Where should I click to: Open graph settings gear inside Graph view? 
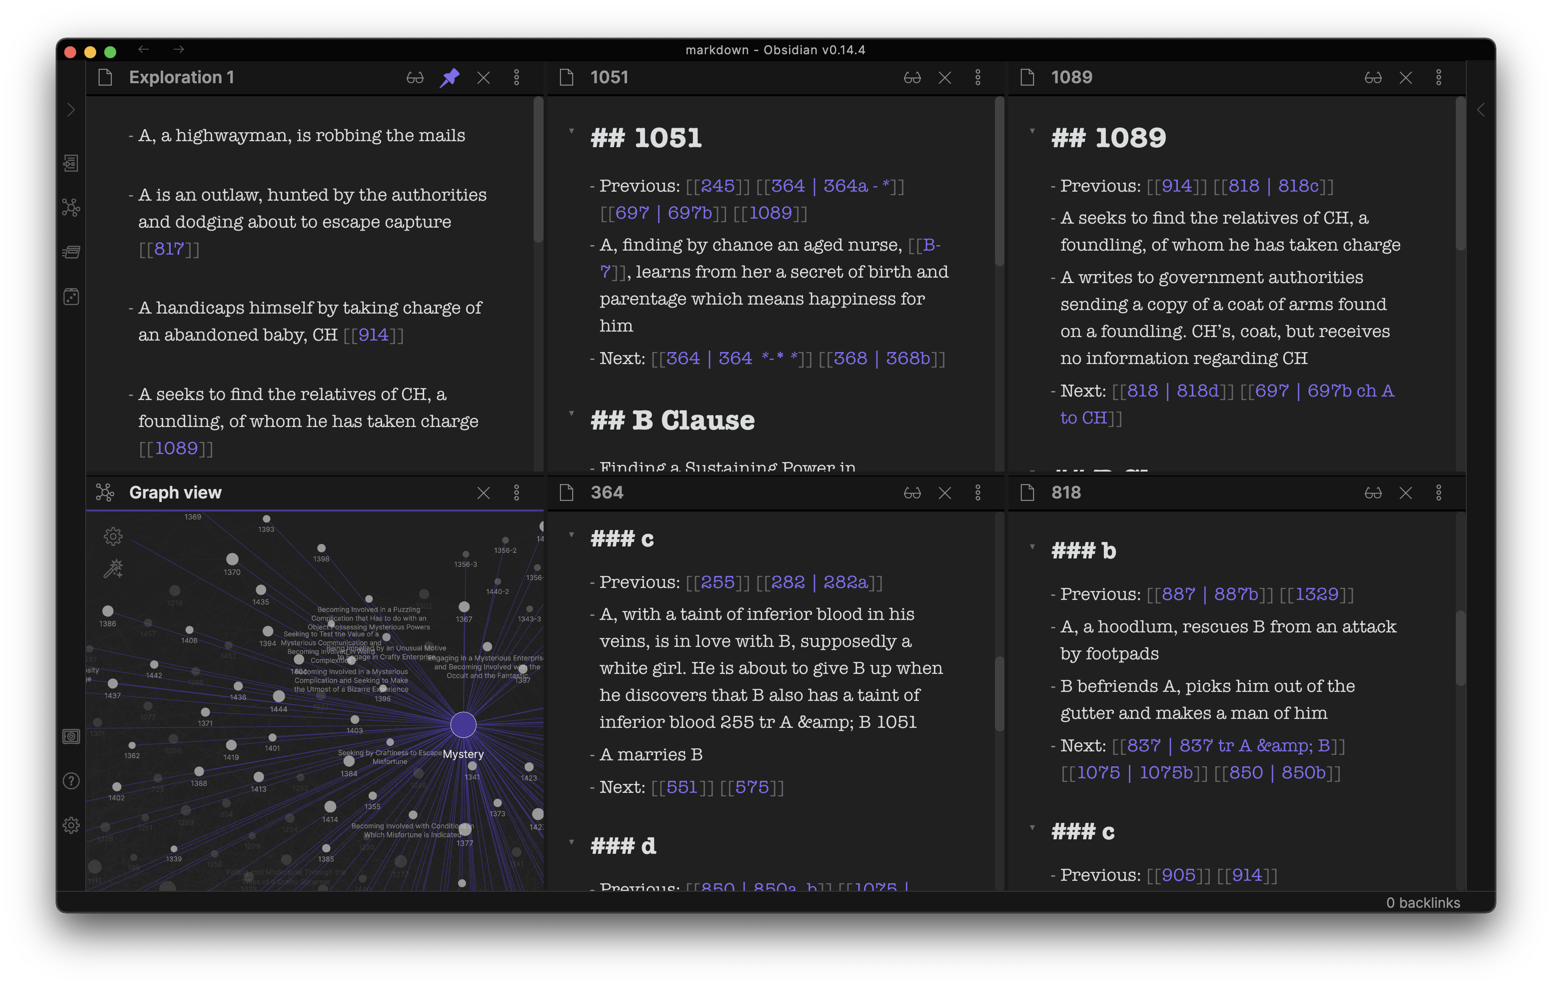113,537
